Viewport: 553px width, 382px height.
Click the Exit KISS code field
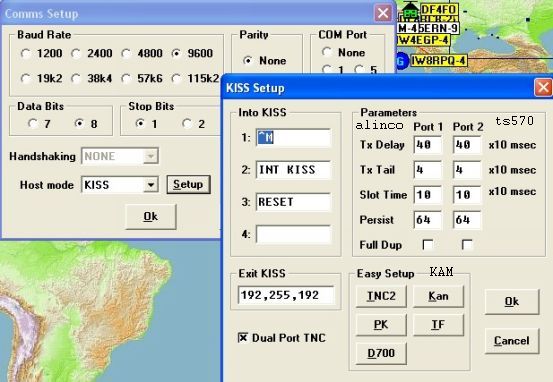click(x=286, y=295)
